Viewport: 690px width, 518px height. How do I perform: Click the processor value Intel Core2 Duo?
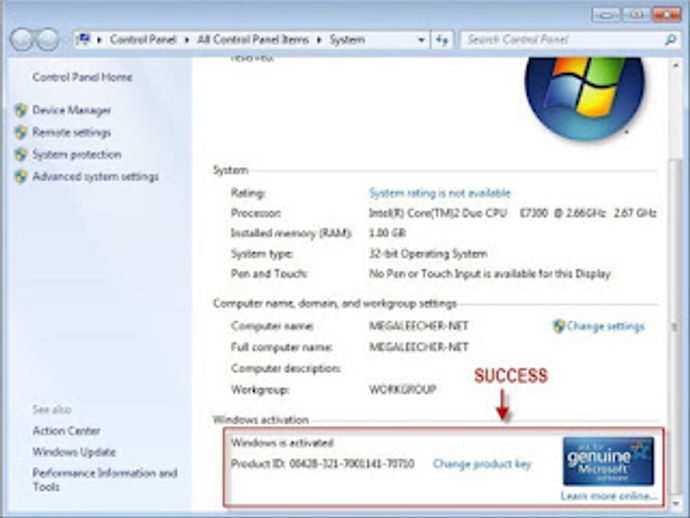click(x=513, y=213)
